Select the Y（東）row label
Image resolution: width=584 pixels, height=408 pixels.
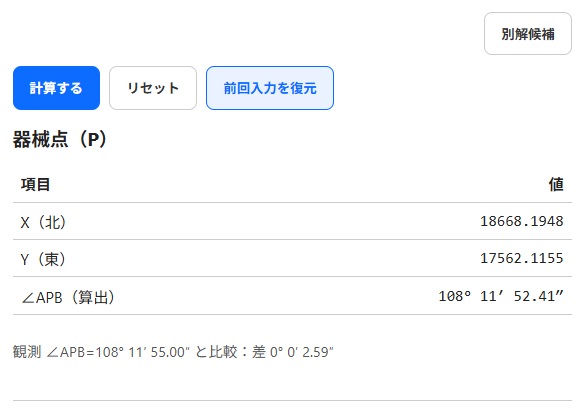point(44,259)
